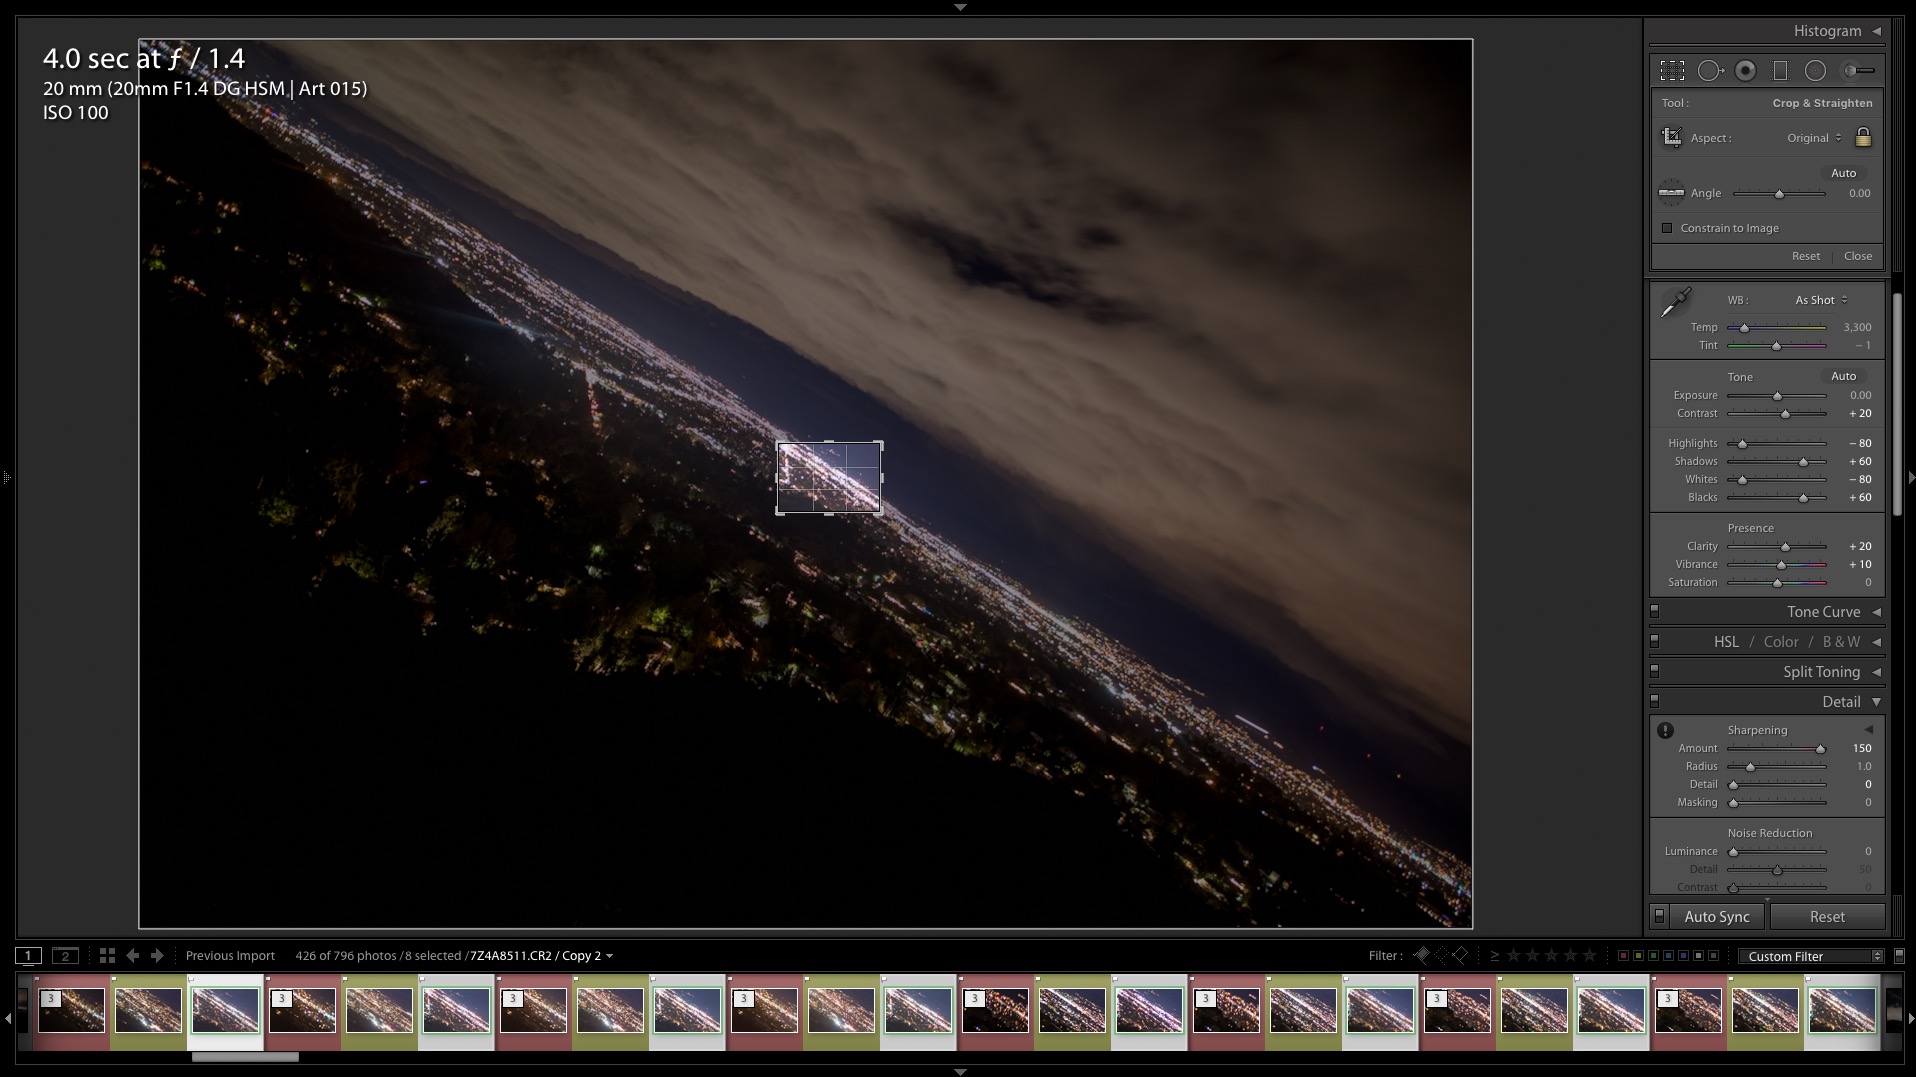Open the Aspect Original dropdown
The width and height of the screenshot is (1916, 1077).
(1814, 138)
